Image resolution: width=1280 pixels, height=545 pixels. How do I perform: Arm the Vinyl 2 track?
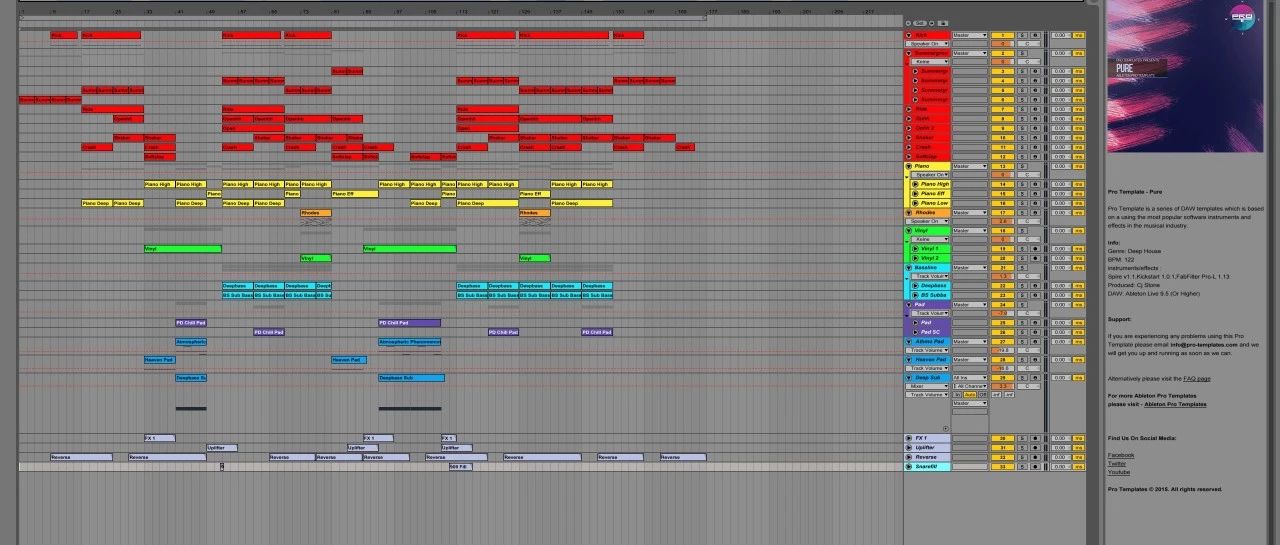point(1035,258)
